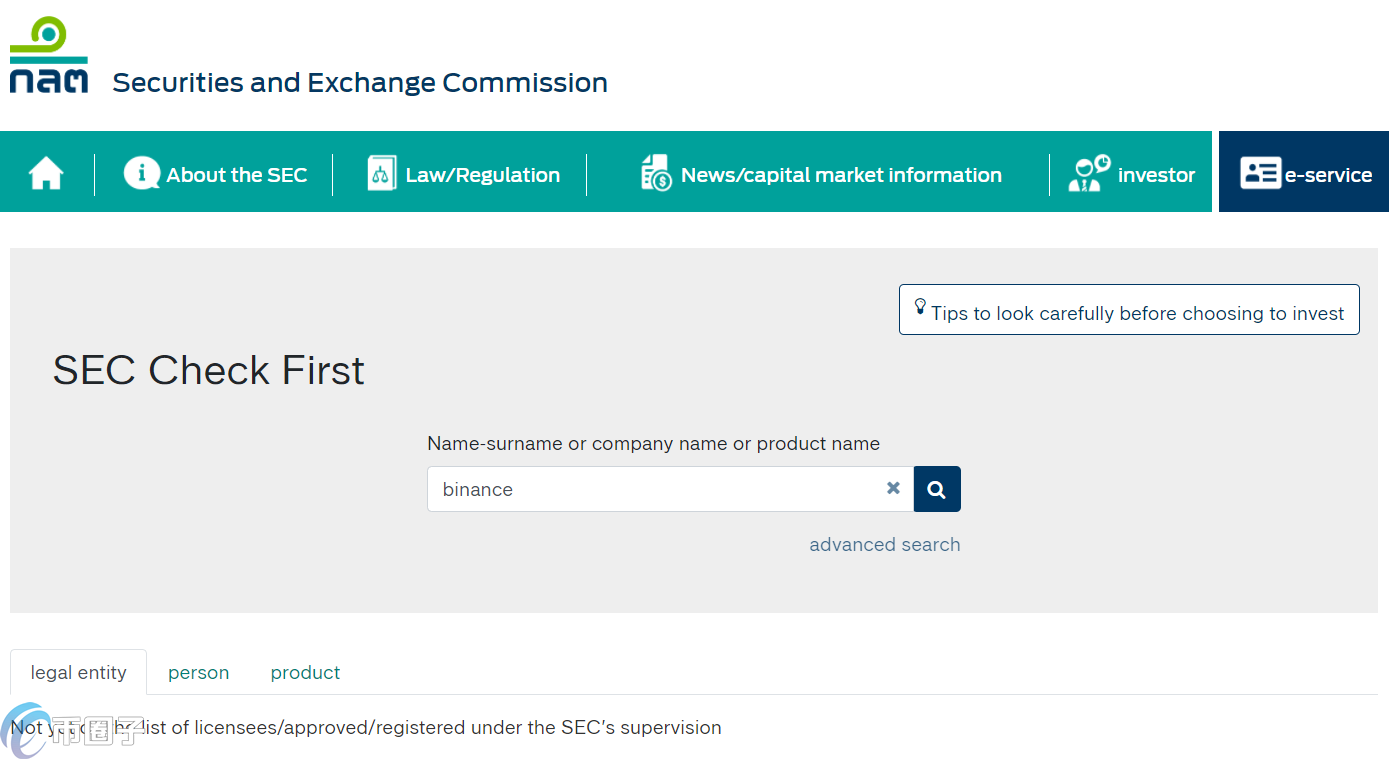Switch to the person tab
Viewport: 1389px width, 759px height.
[199, 673]
